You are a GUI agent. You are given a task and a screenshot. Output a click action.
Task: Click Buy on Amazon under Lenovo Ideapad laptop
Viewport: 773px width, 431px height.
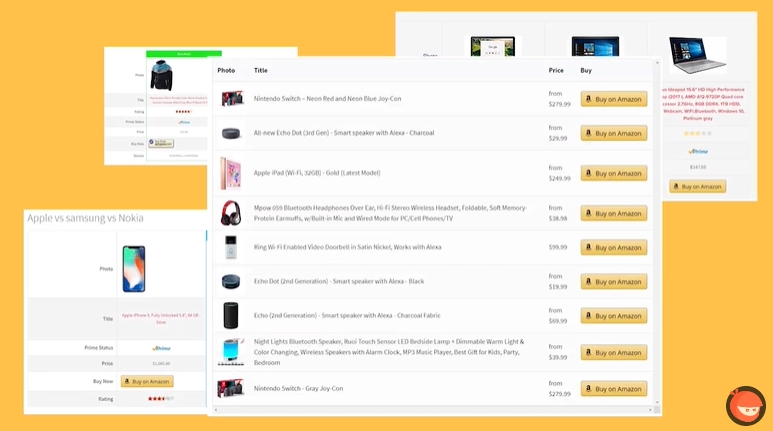(x=697, y=186)
